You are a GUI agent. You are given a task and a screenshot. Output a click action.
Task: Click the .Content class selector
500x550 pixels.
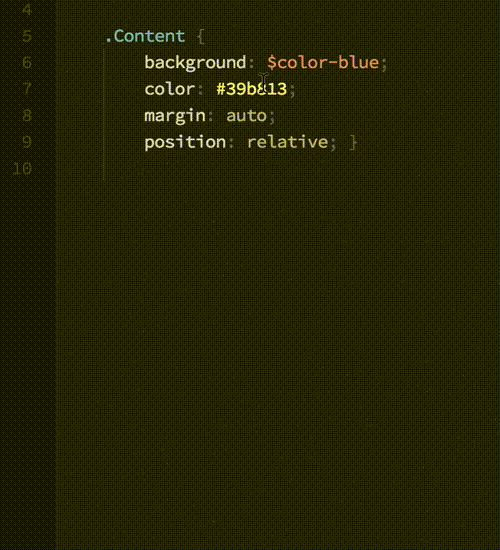tap(145, 36)
